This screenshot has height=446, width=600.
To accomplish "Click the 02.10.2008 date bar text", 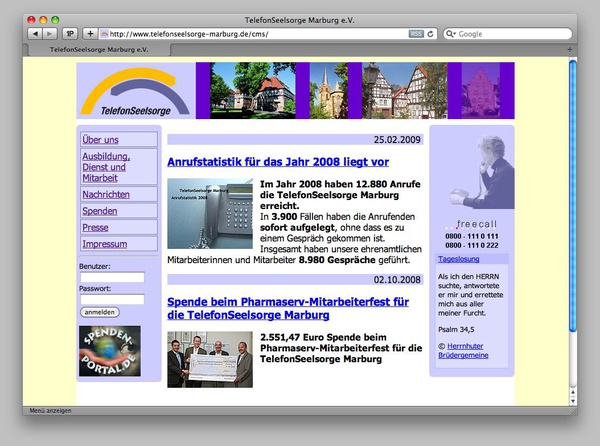I will click(397, 280).
